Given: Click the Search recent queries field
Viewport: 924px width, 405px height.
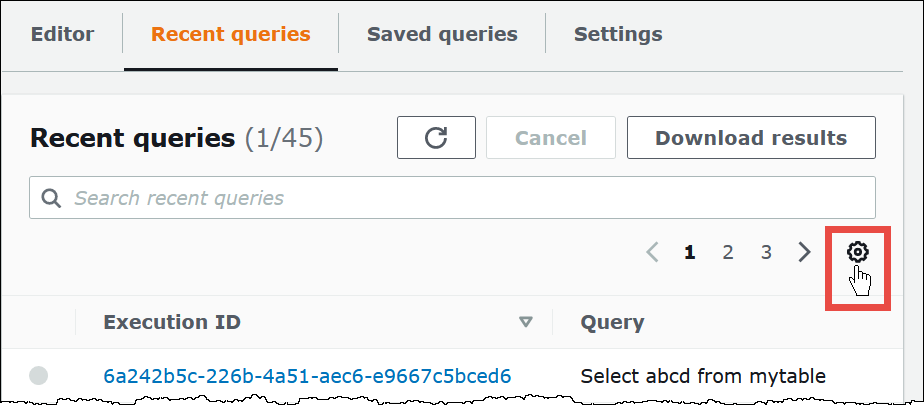Looking at the screenshot, I should pyautogui.click(x=460, y=198).
